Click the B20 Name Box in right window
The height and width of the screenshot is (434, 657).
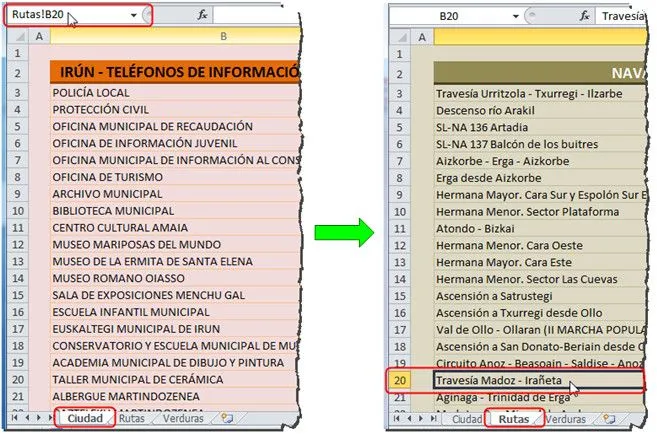tap(449, 16)
